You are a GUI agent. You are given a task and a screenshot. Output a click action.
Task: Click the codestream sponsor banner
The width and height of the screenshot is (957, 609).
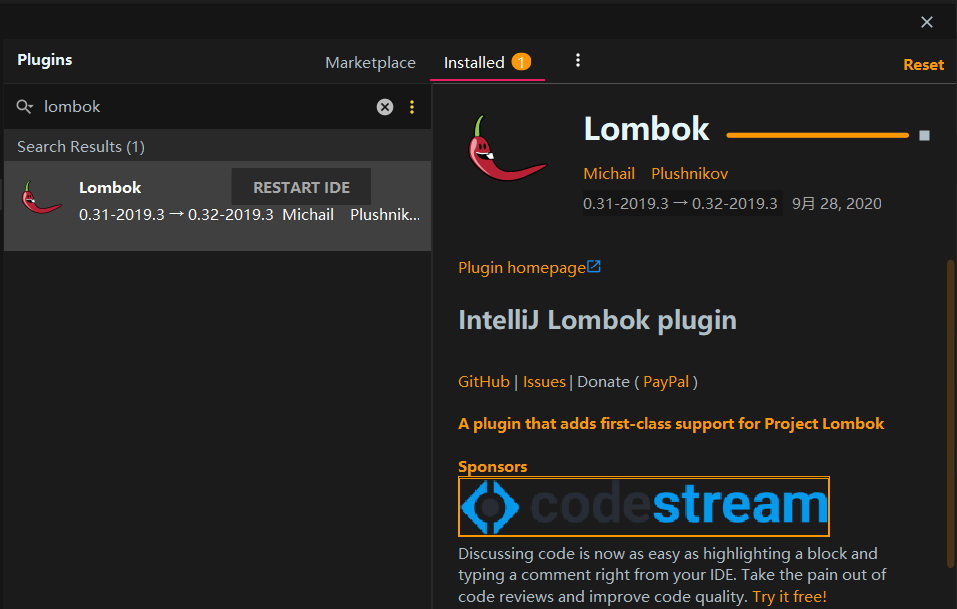click(x=644, y=506)
